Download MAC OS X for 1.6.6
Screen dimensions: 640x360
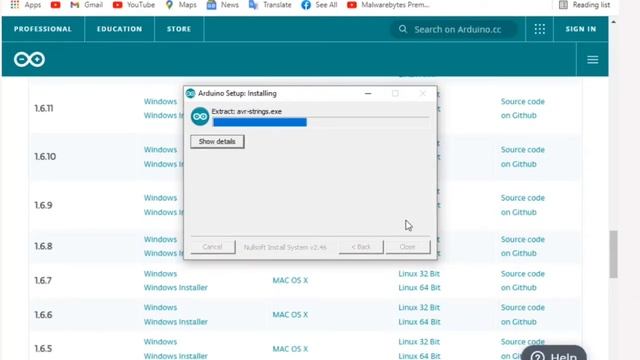290,315
